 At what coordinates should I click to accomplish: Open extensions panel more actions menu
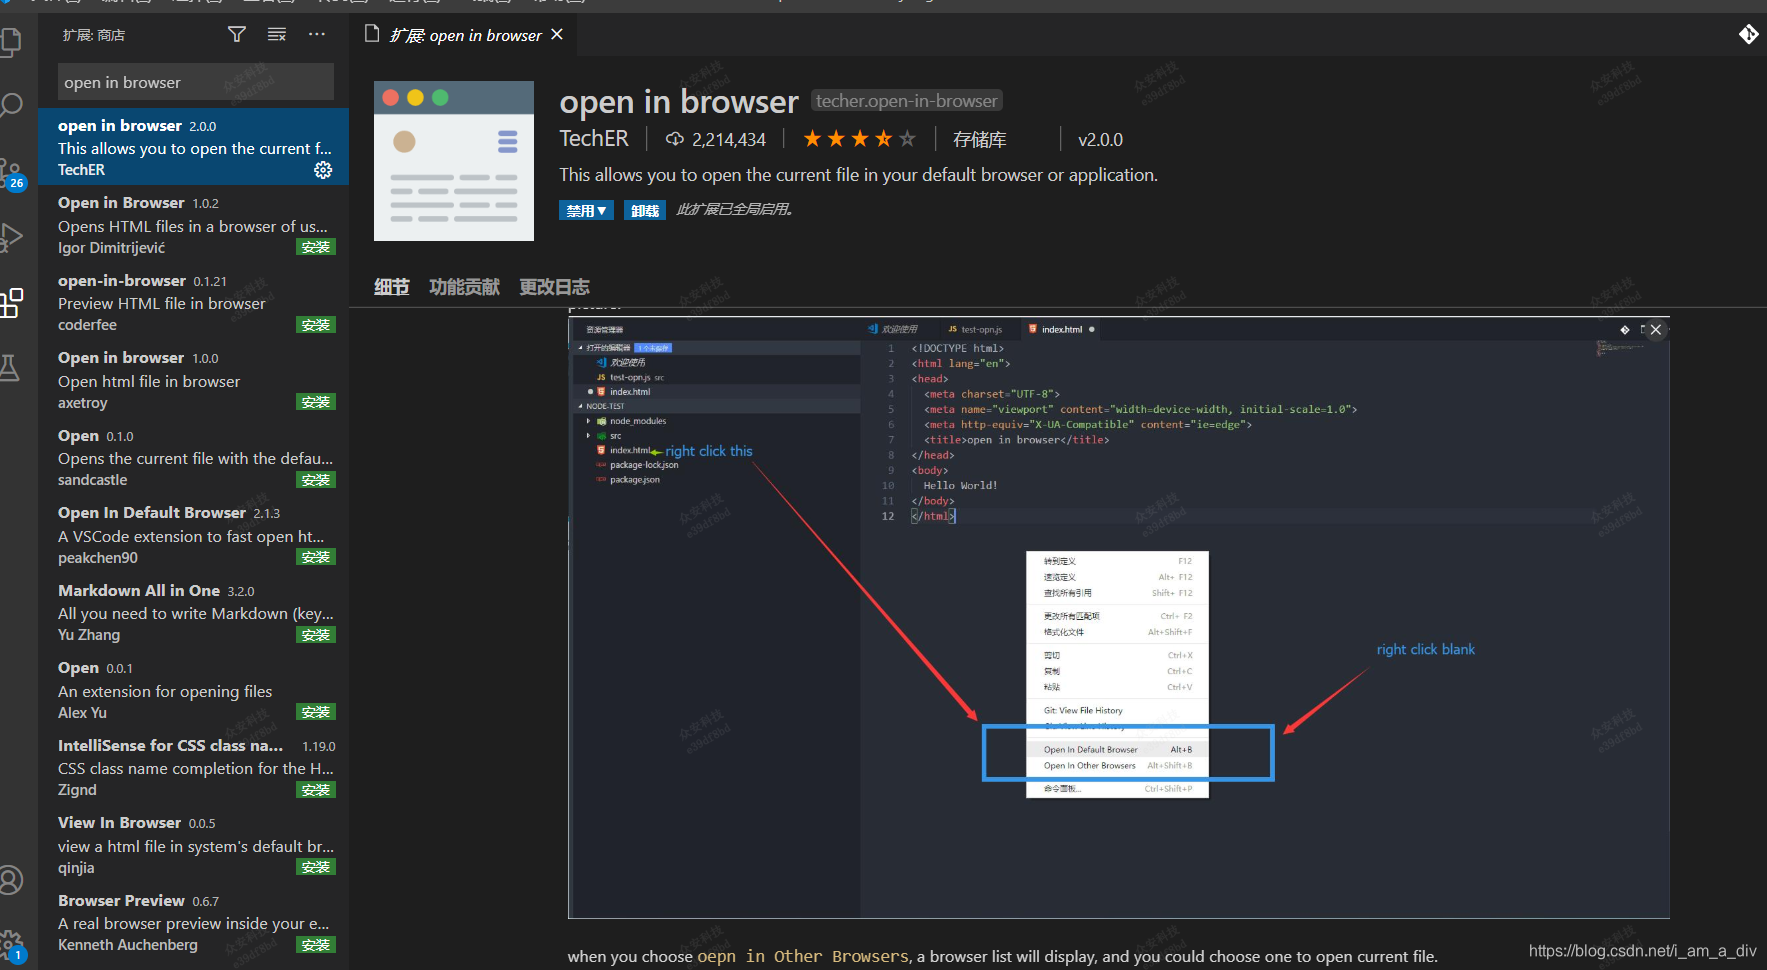[317, 35]
